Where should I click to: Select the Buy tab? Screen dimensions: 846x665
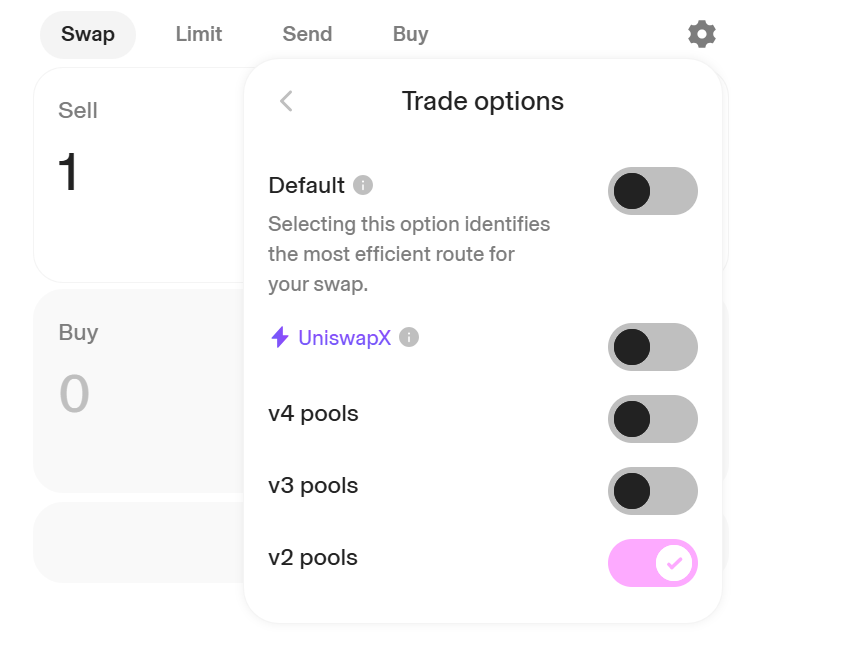(410, 35)
